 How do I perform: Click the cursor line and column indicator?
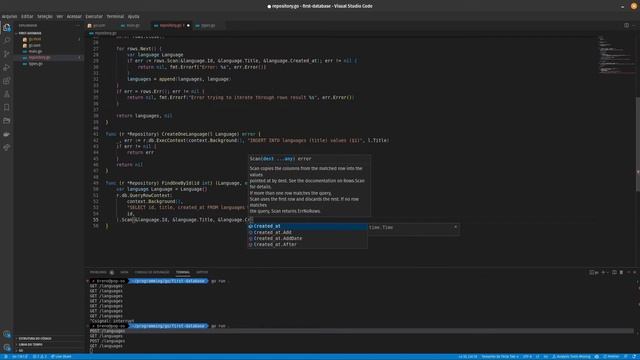(468, 357)
